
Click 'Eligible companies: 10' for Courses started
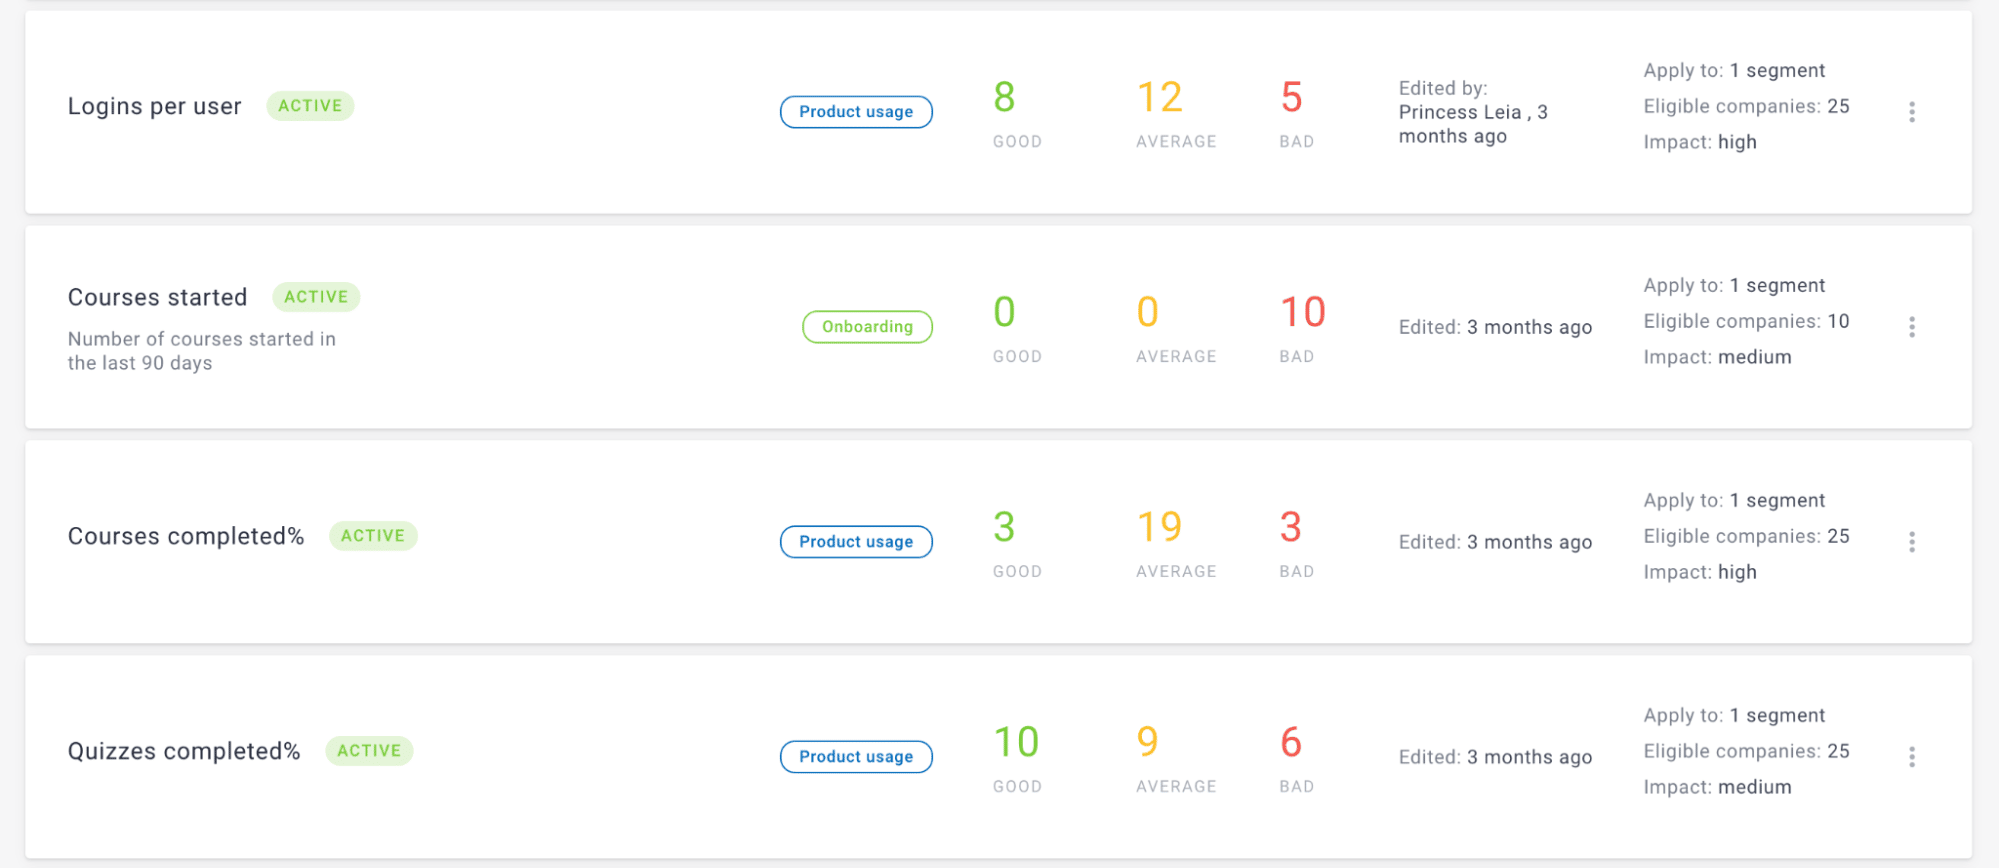click(1746, 321)
